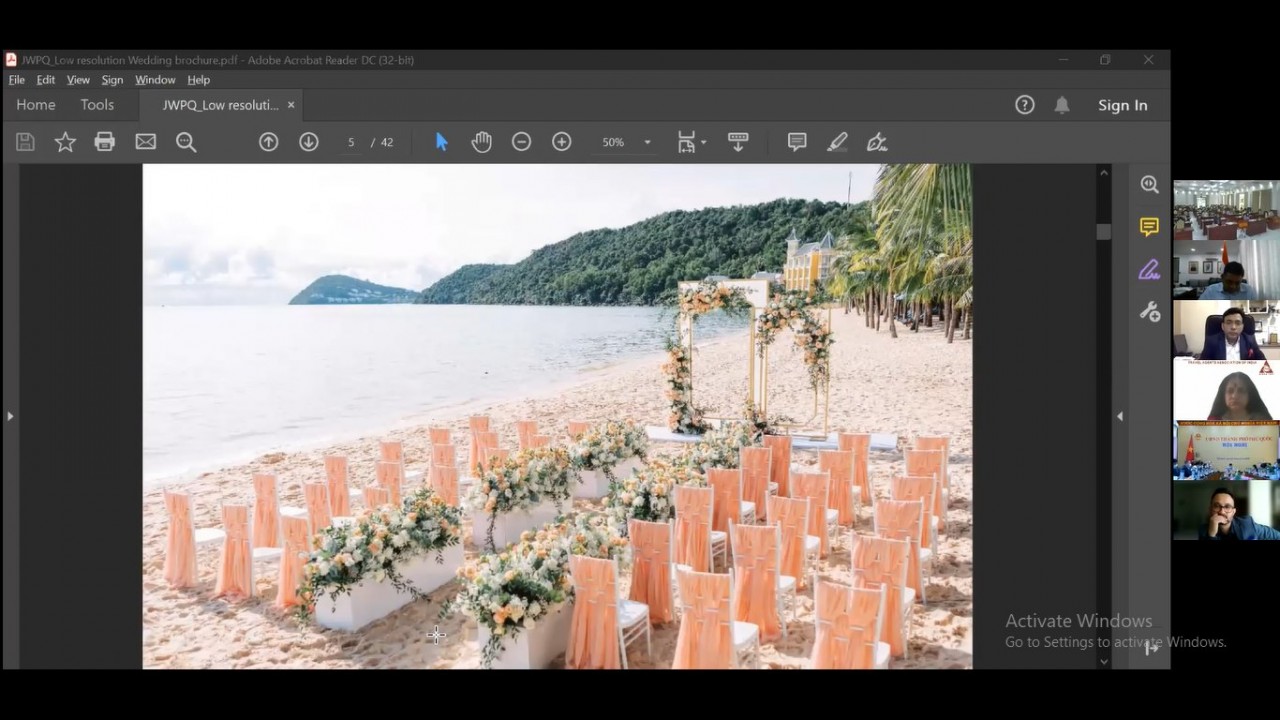Switch to the Tools tab

pos(97,105)
